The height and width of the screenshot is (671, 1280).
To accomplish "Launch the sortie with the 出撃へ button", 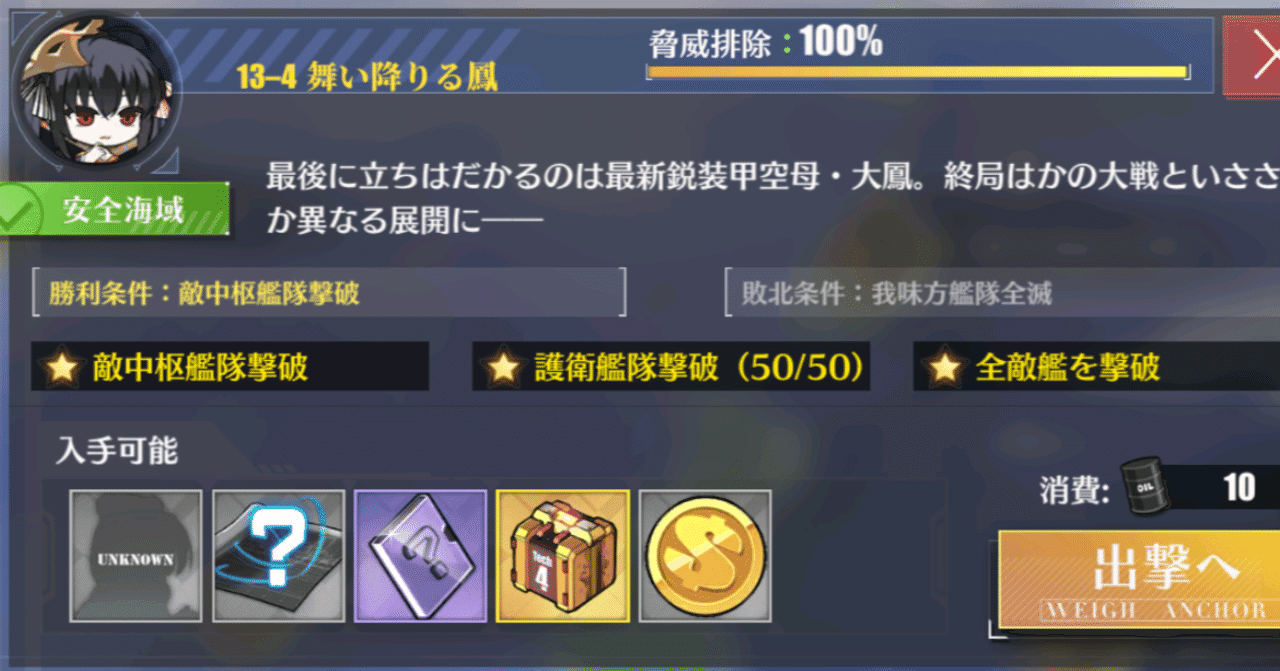I will [1140, 580].
